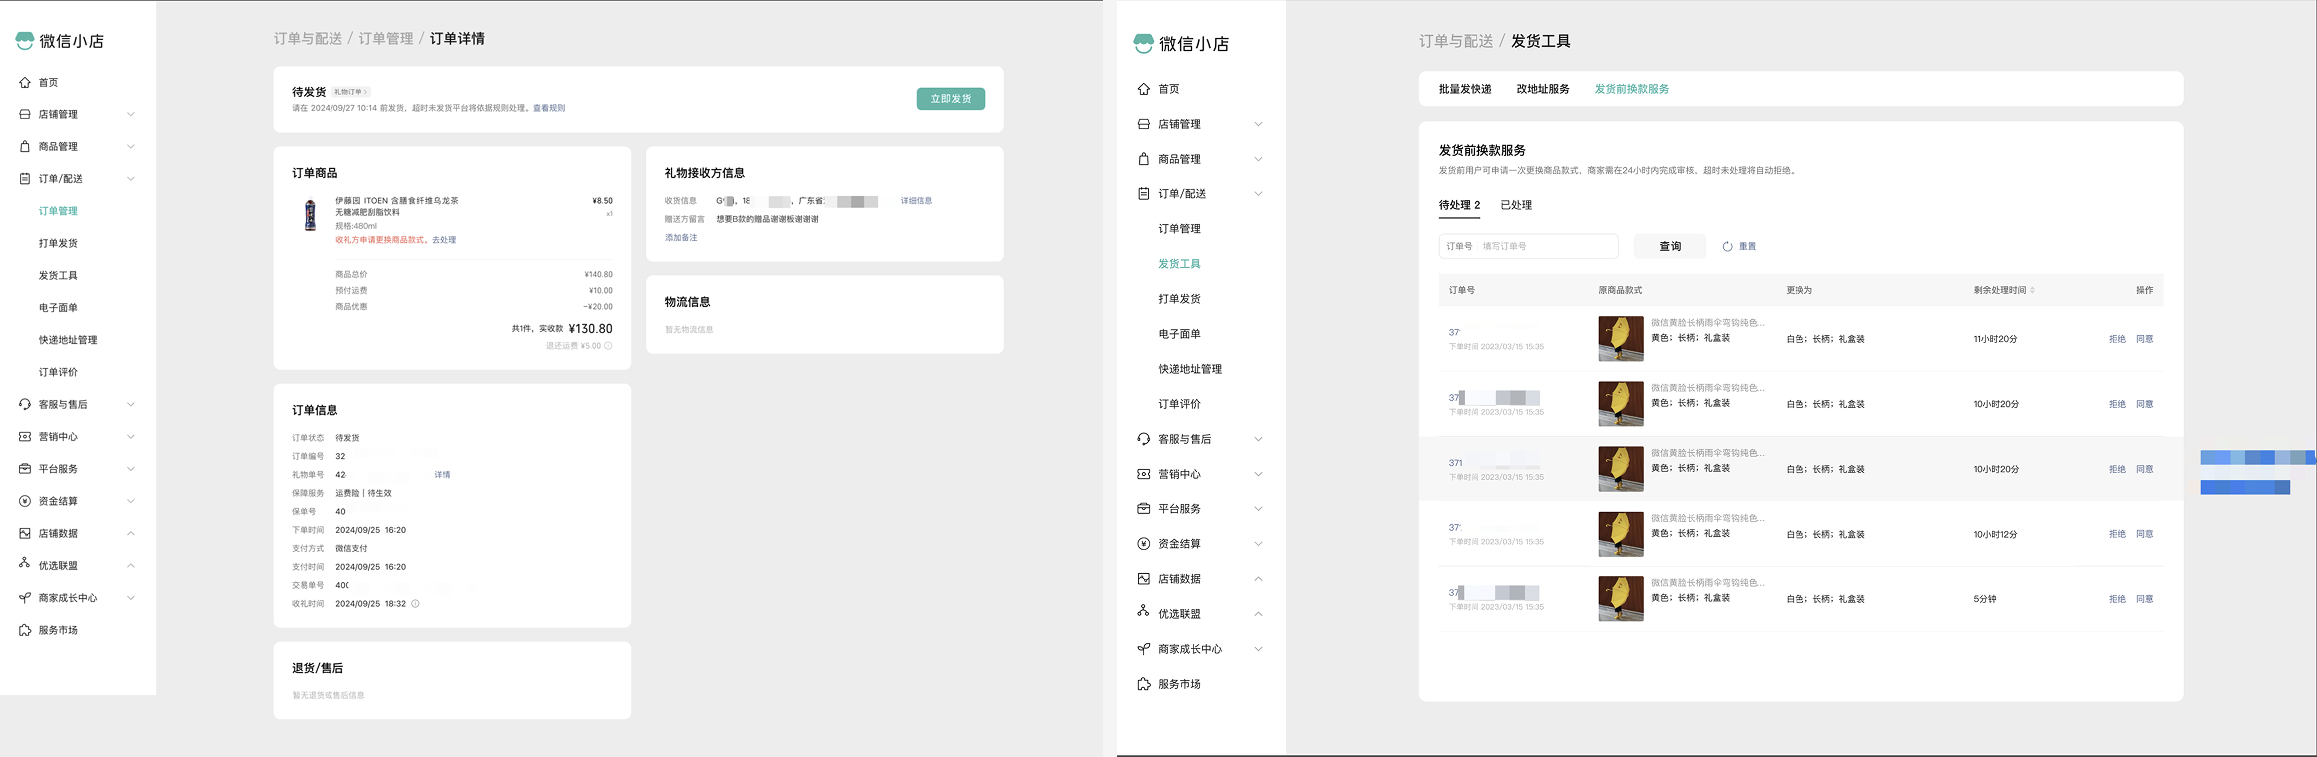Click the 重置 refresh icon
The height and width of the screenshot is (757, 2317).
[x=1727, y=247]
